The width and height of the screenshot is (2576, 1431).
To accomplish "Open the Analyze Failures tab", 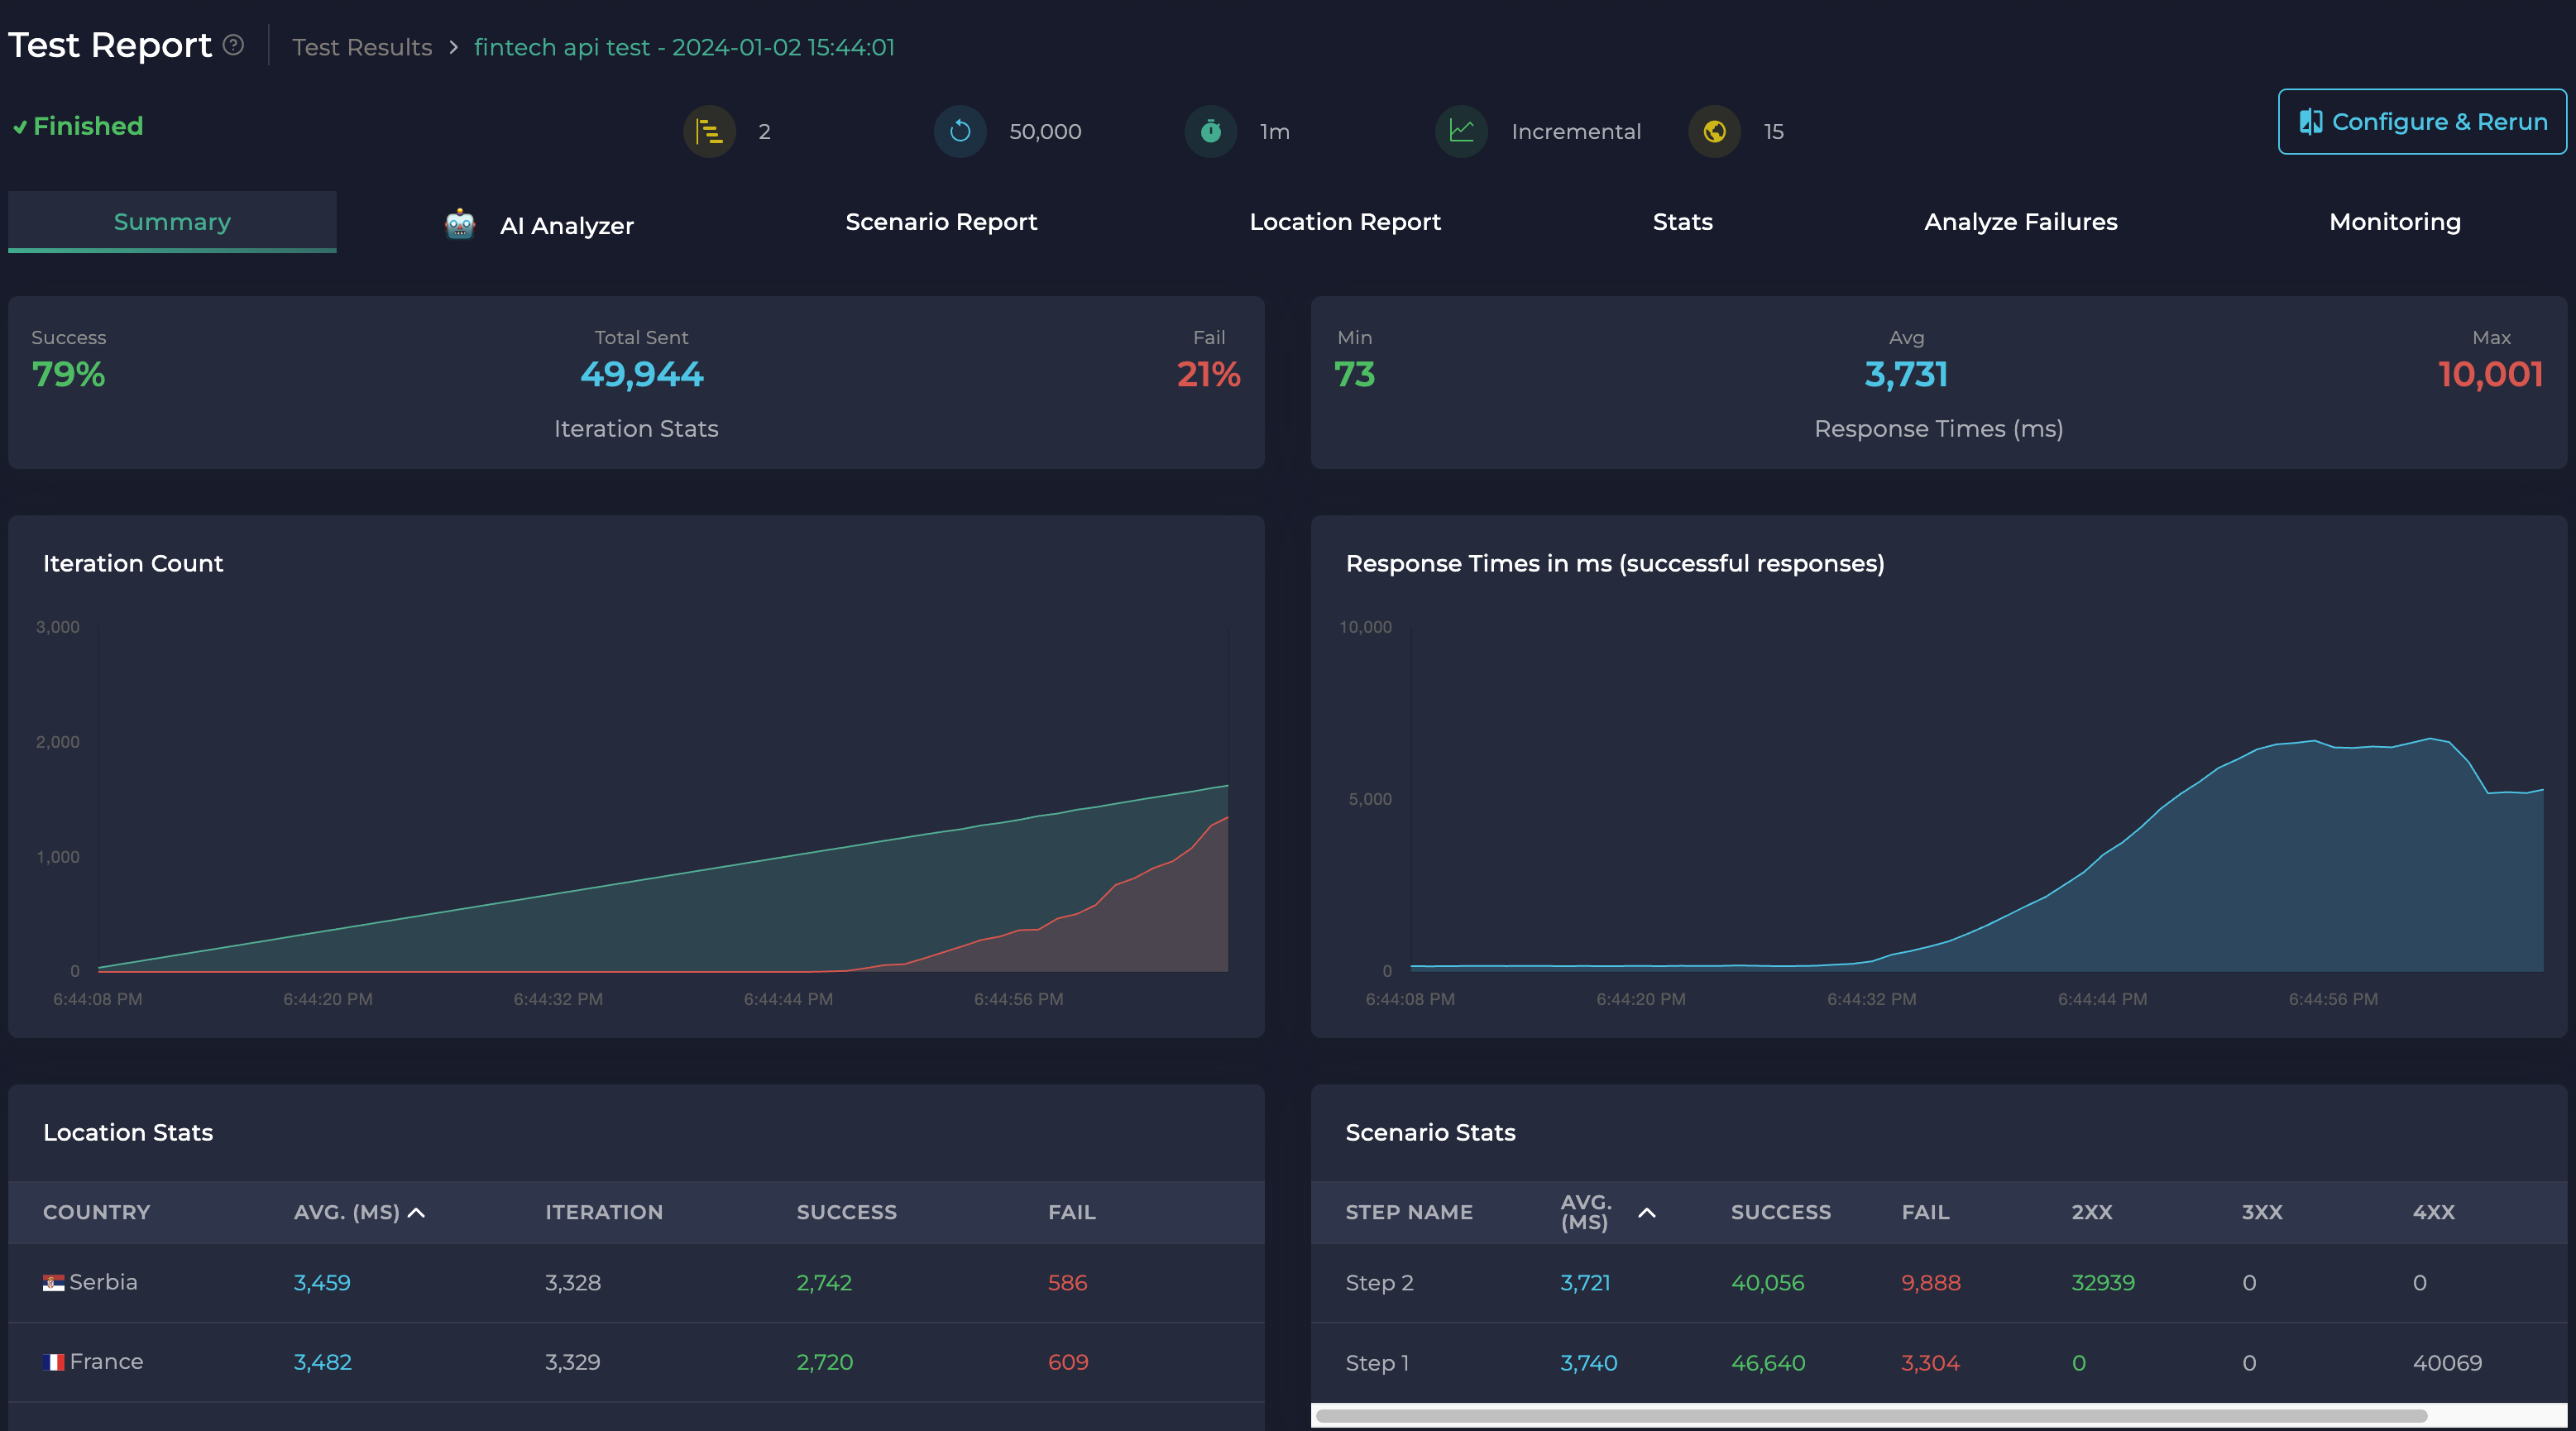I will click(x=2020, y=222).
